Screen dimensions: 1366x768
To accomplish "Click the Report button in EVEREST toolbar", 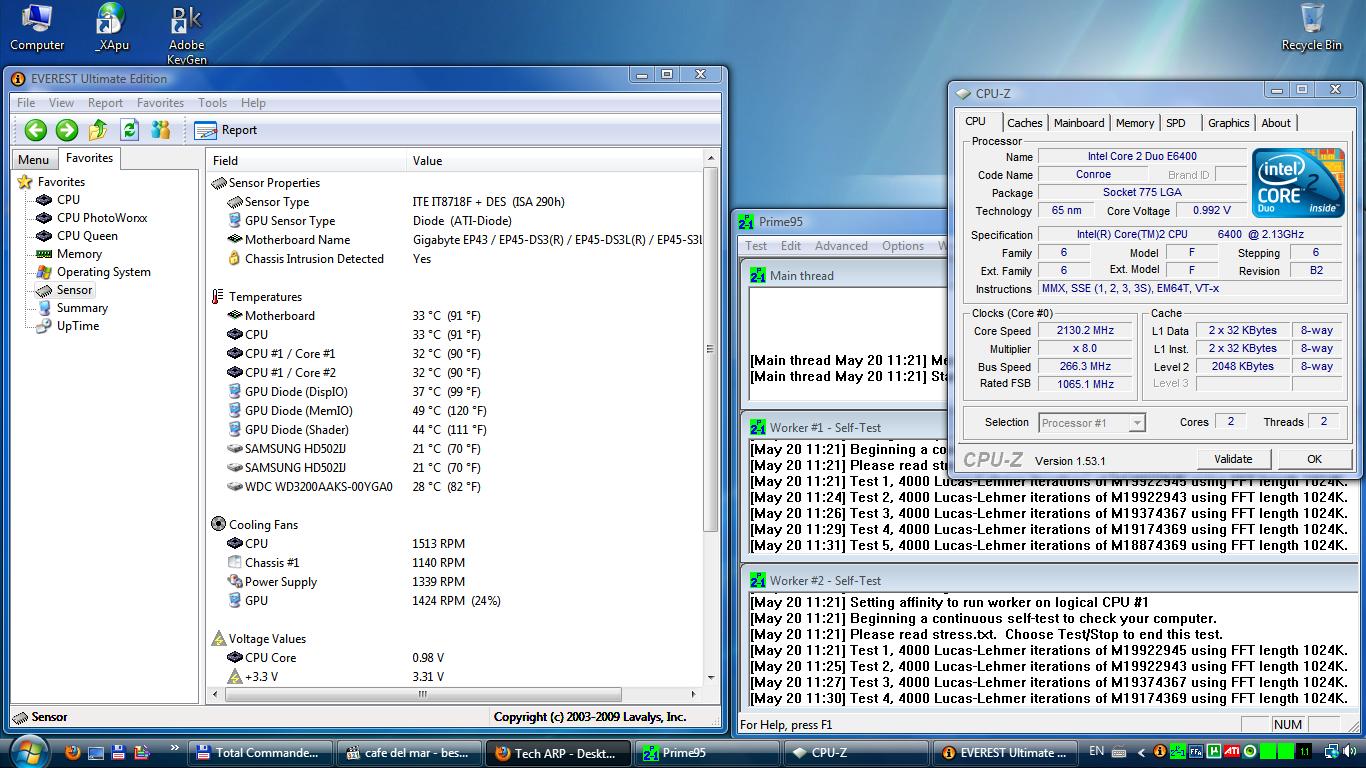I will pyautogui.click(x=226, y=130).
